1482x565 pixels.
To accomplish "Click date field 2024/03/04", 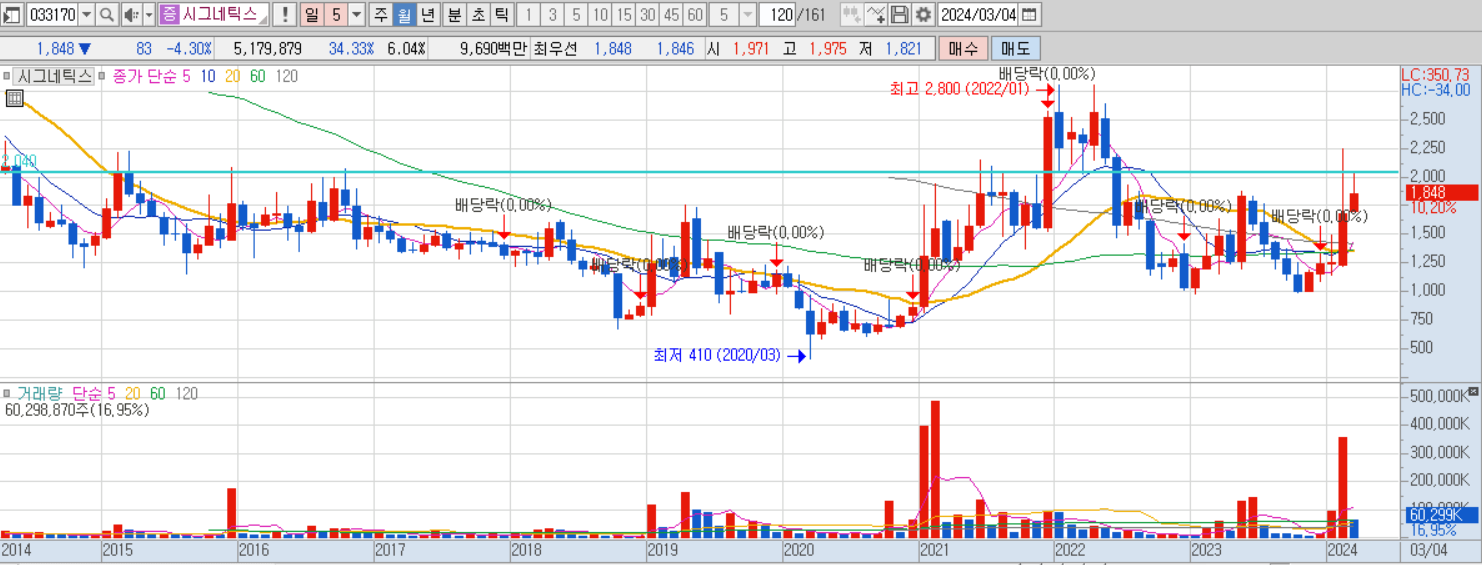I will (979, 14).
